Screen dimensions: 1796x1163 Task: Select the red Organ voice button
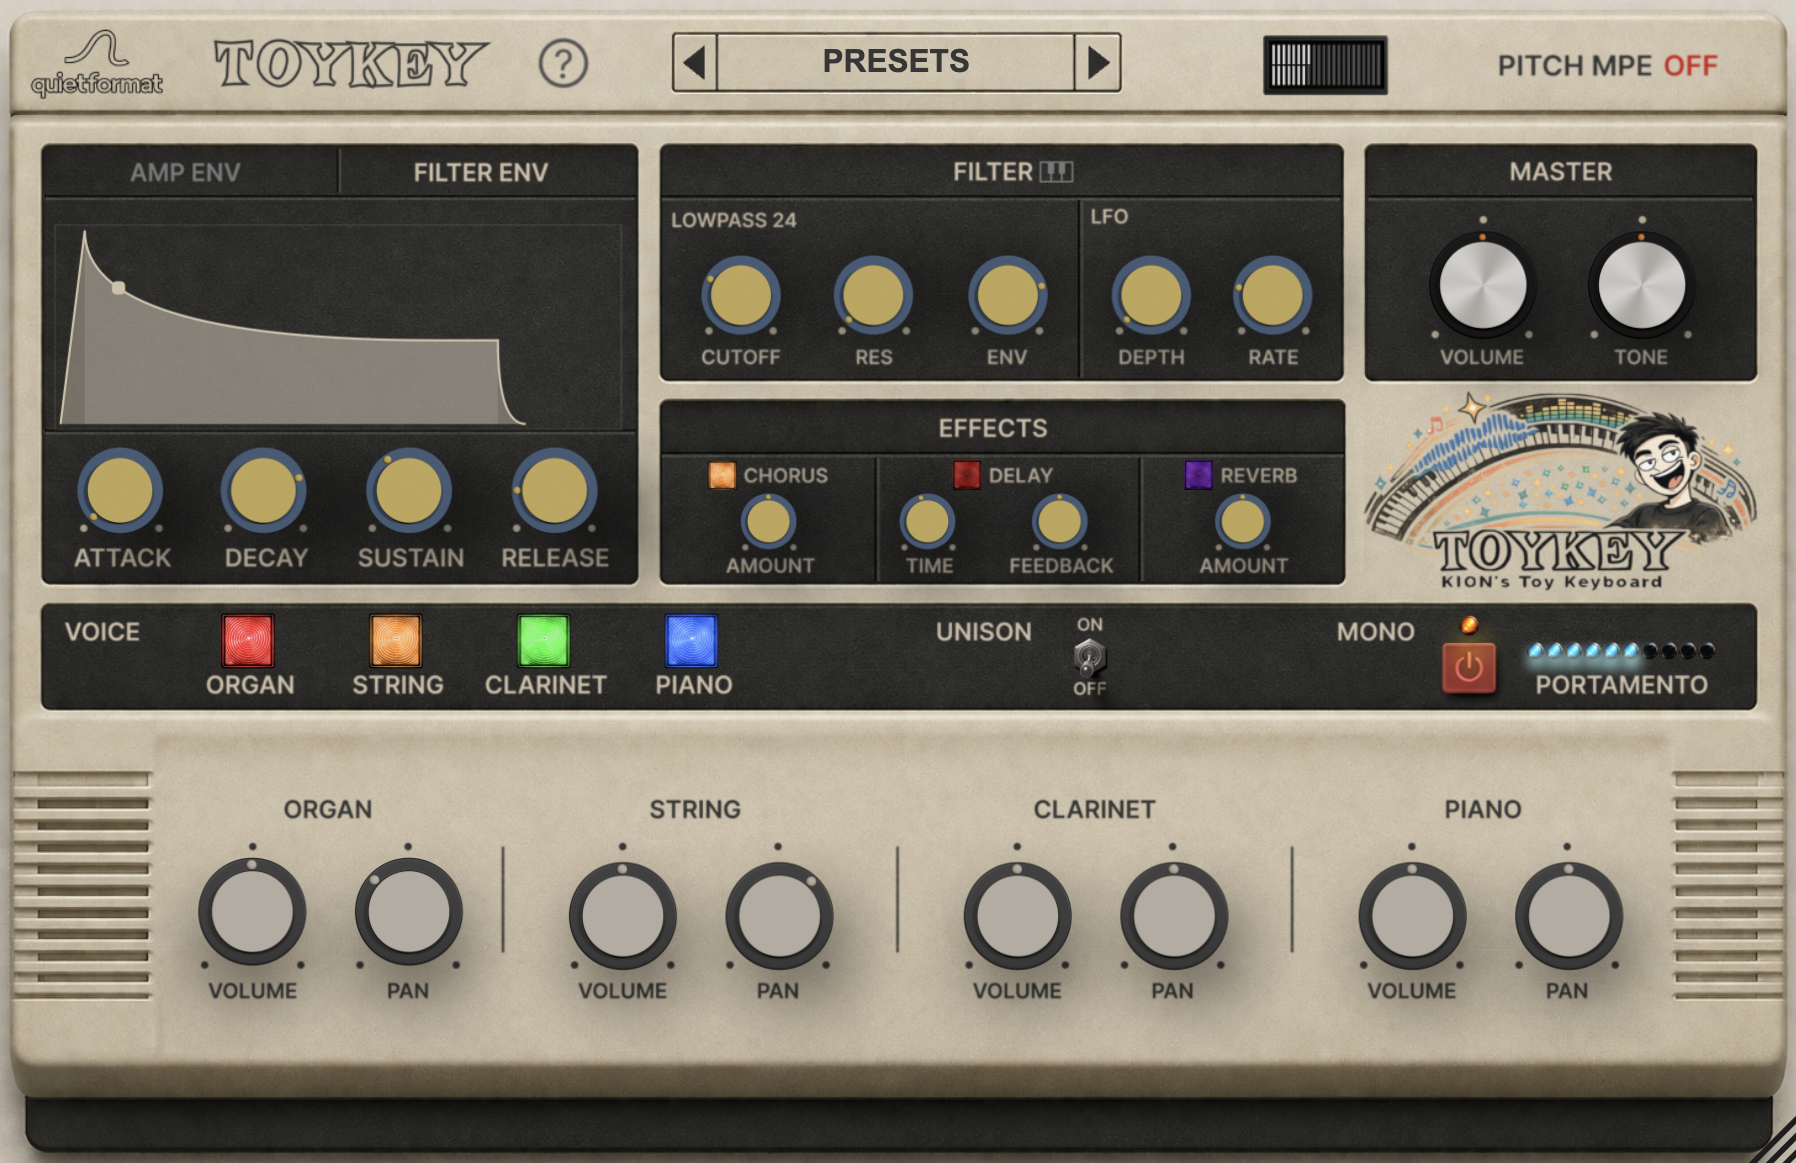[248, 641]
